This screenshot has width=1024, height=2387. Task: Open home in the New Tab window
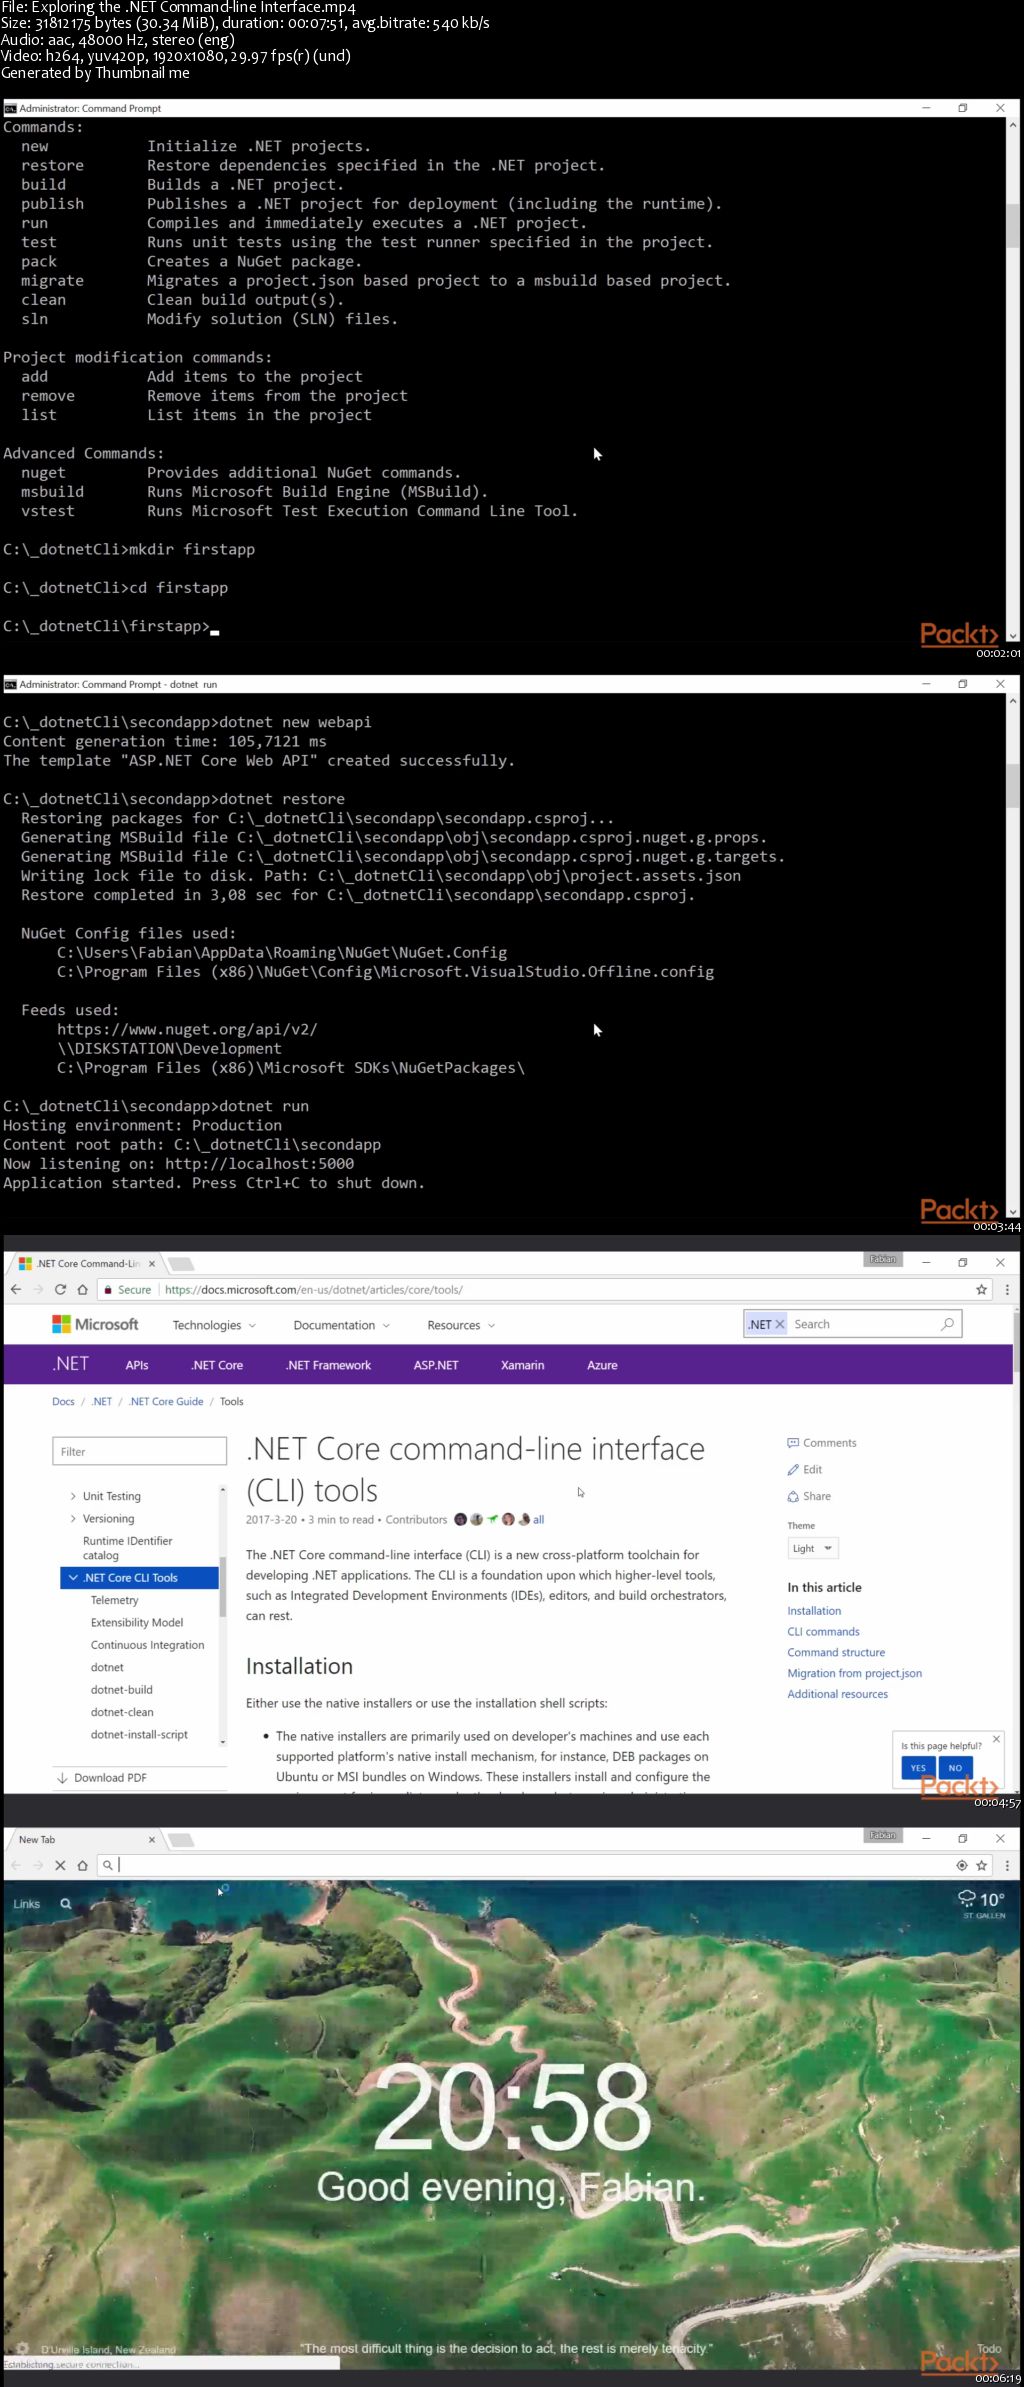tap(82, 1865)
